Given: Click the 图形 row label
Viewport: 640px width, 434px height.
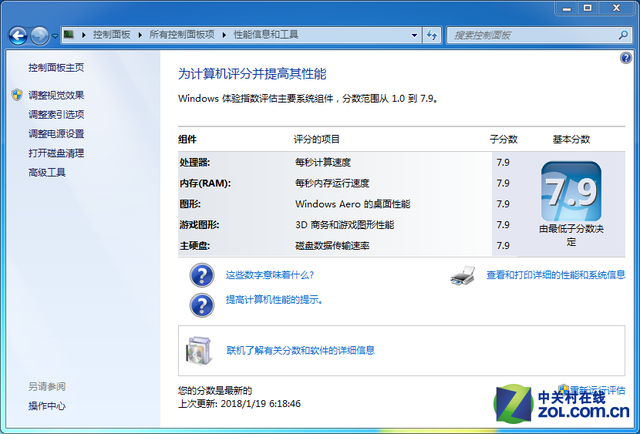Looking at the screenshot, I should [190, 204].
